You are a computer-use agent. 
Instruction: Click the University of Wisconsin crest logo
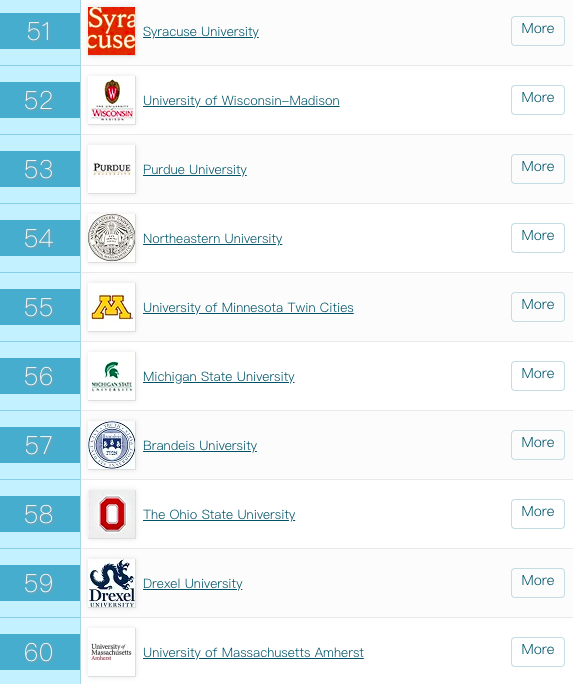(112, 100)
